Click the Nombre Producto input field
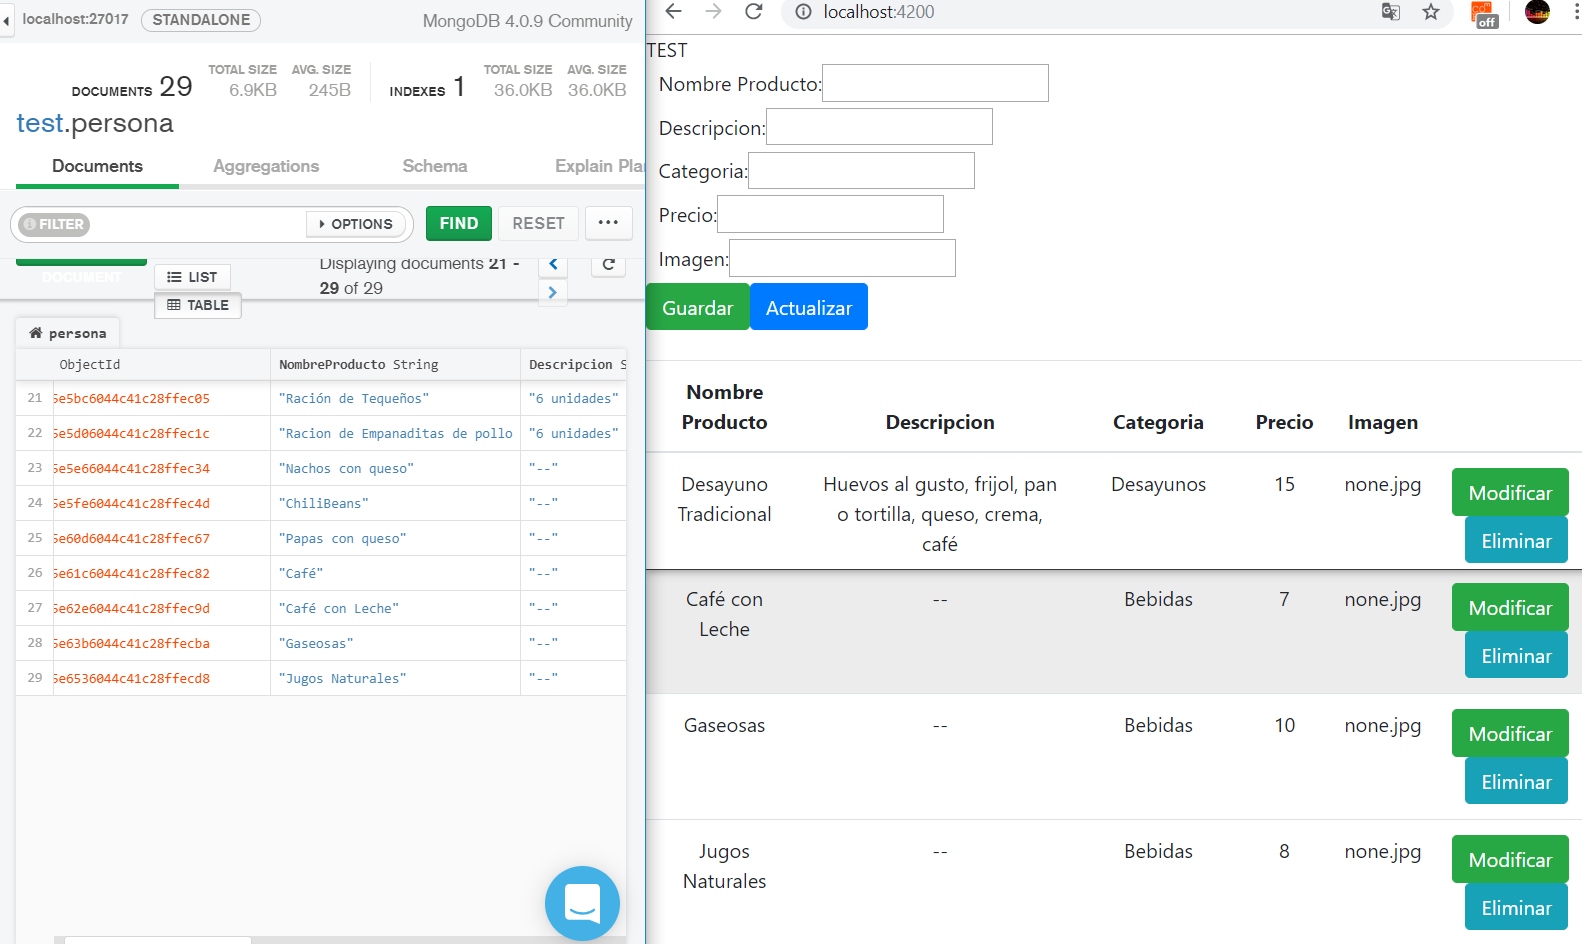Viewport: 1582px width, 944px height. (934, 83)
